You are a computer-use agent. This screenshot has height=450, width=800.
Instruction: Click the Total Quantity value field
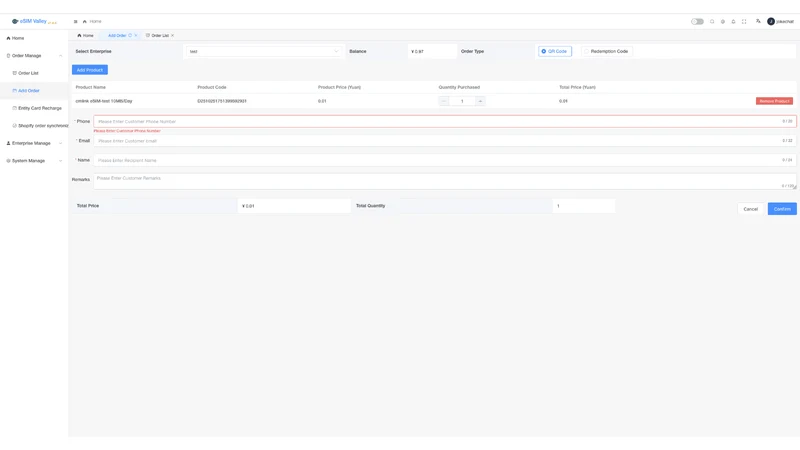pyautogui.click(x=584, y=206)
